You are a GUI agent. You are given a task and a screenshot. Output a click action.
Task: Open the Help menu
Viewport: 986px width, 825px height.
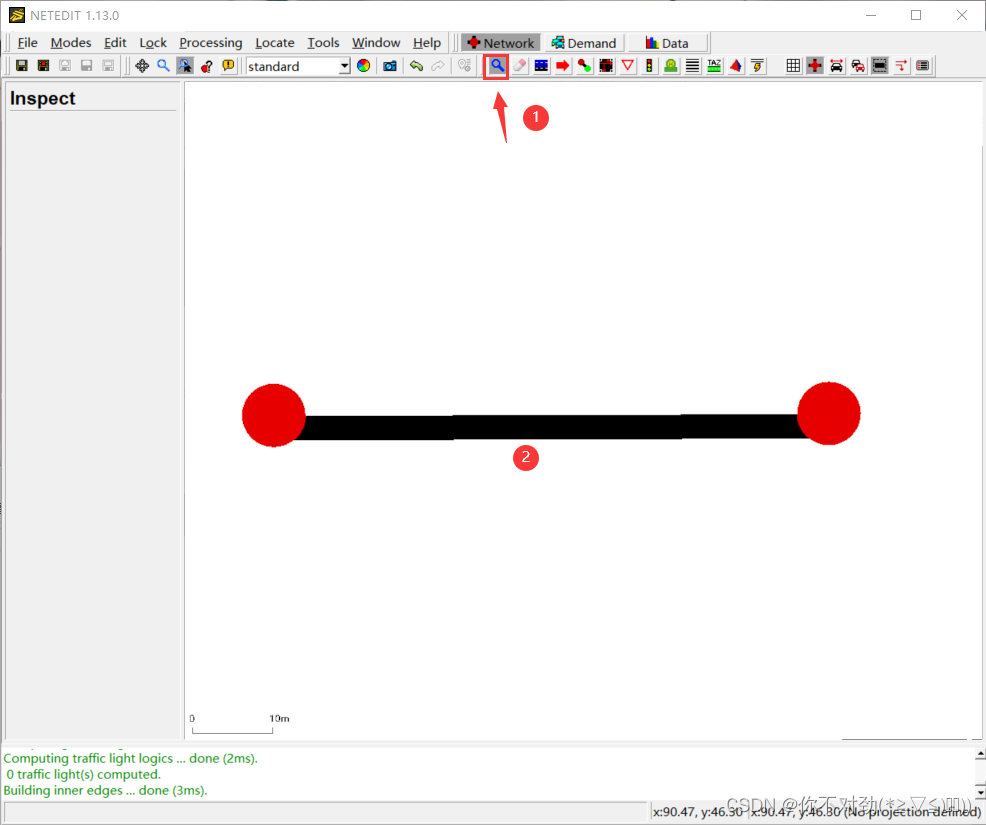[x=427, y=43]
